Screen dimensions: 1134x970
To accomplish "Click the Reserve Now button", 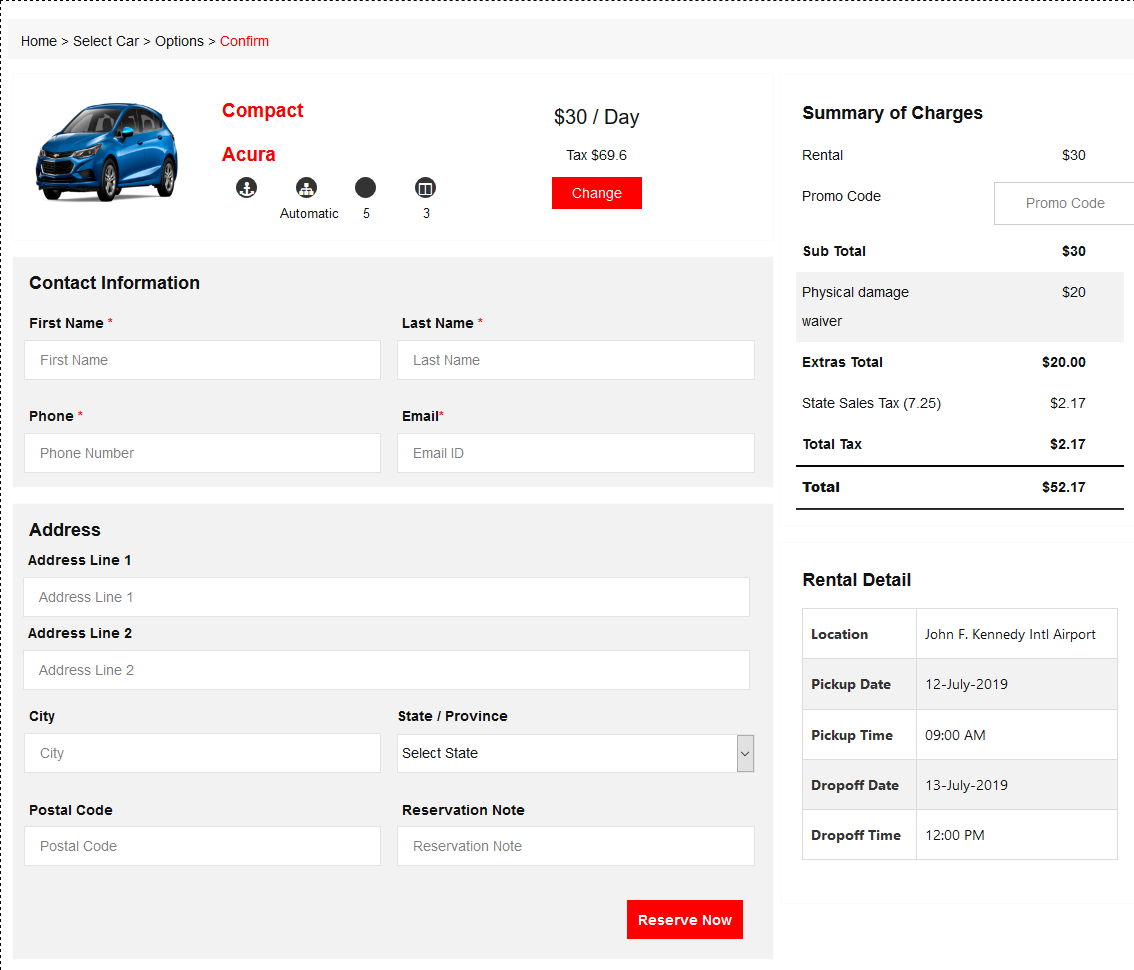I will coord(685,919).
